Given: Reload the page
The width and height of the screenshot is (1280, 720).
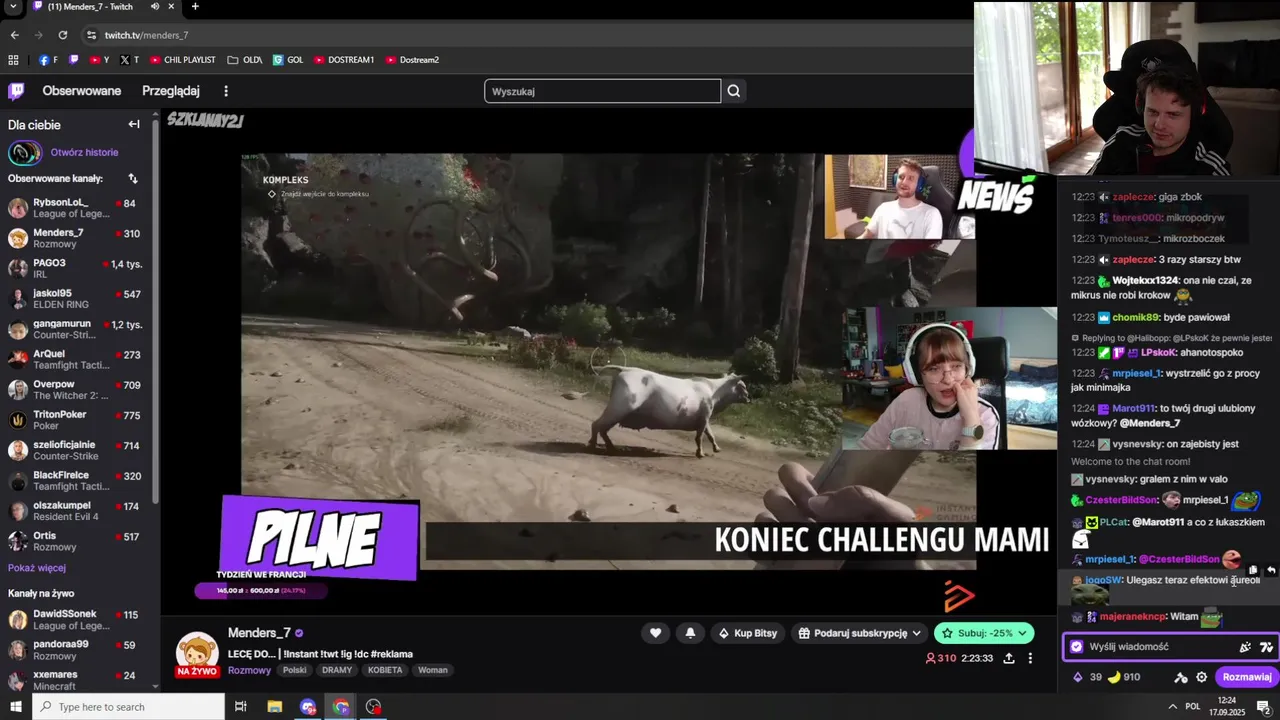Looking at the screenshot, I should (63, 35).
